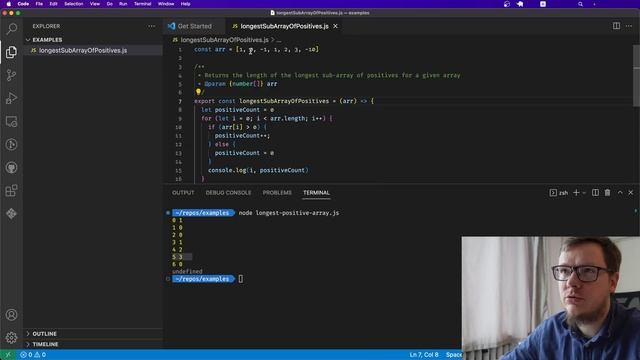
Task: Create a new terminal with plus icon
Action: click(576, 192)
